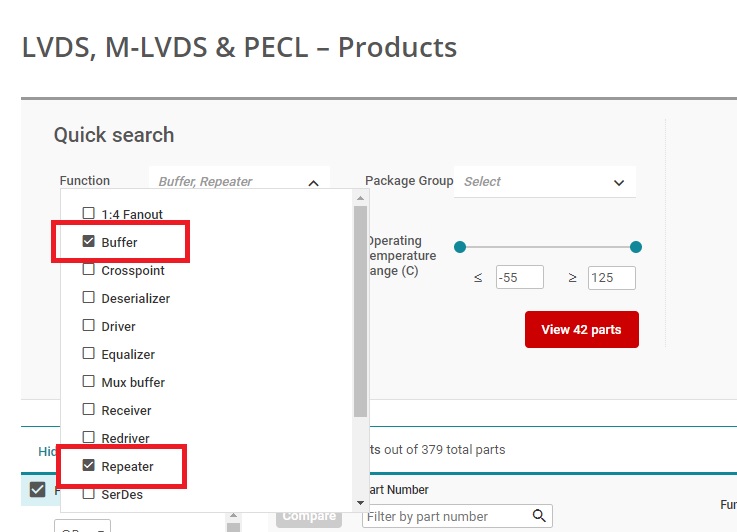Check the Redriver option
The height and width of the screenshot is (532, 737).
click(x=89, y=438)
